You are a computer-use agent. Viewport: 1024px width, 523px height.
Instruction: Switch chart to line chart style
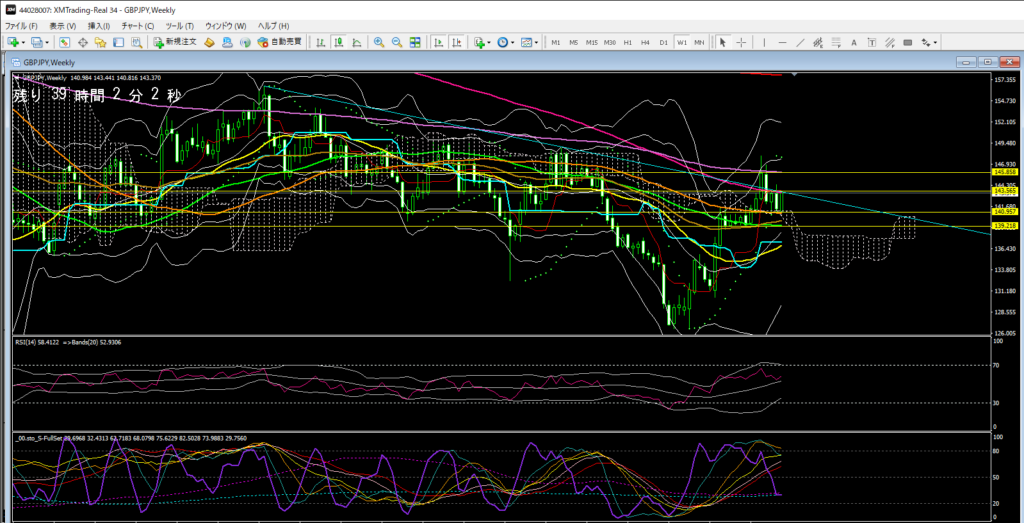pyautogui.click(x=357, y=42)
